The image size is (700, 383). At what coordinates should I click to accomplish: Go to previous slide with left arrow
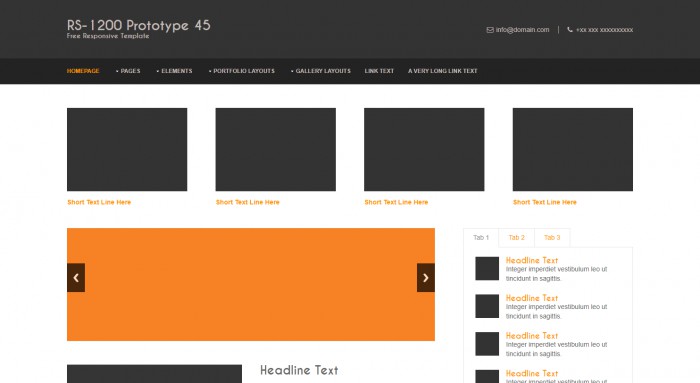(76, 278)
